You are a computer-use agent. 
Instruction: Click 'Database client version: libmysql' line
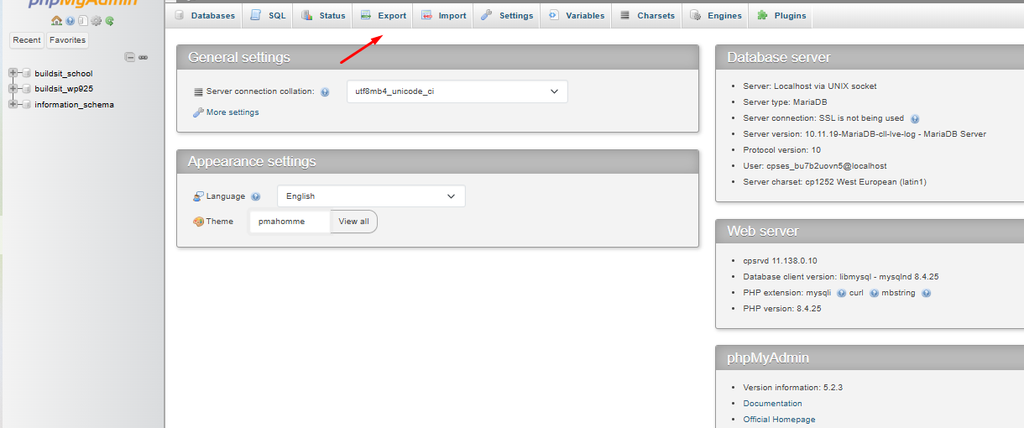841,276
